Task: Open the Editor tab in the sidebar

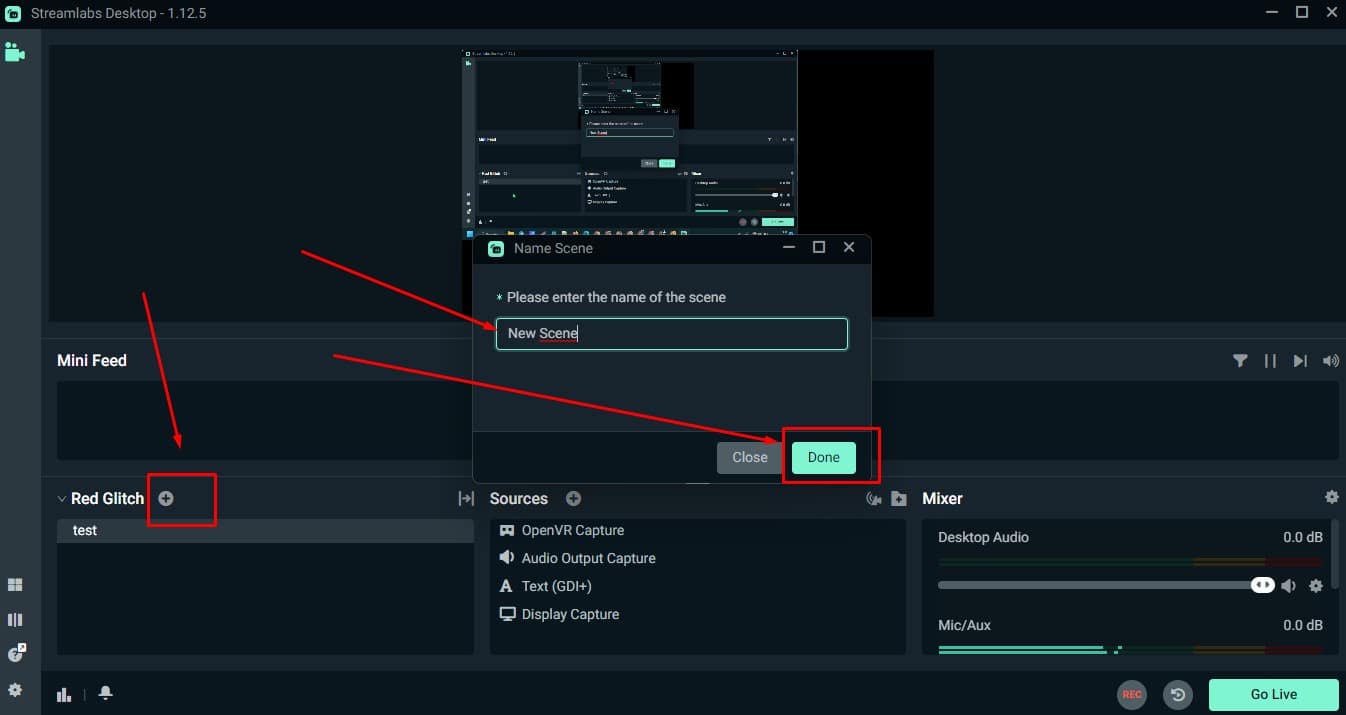Action: [14, 52]
